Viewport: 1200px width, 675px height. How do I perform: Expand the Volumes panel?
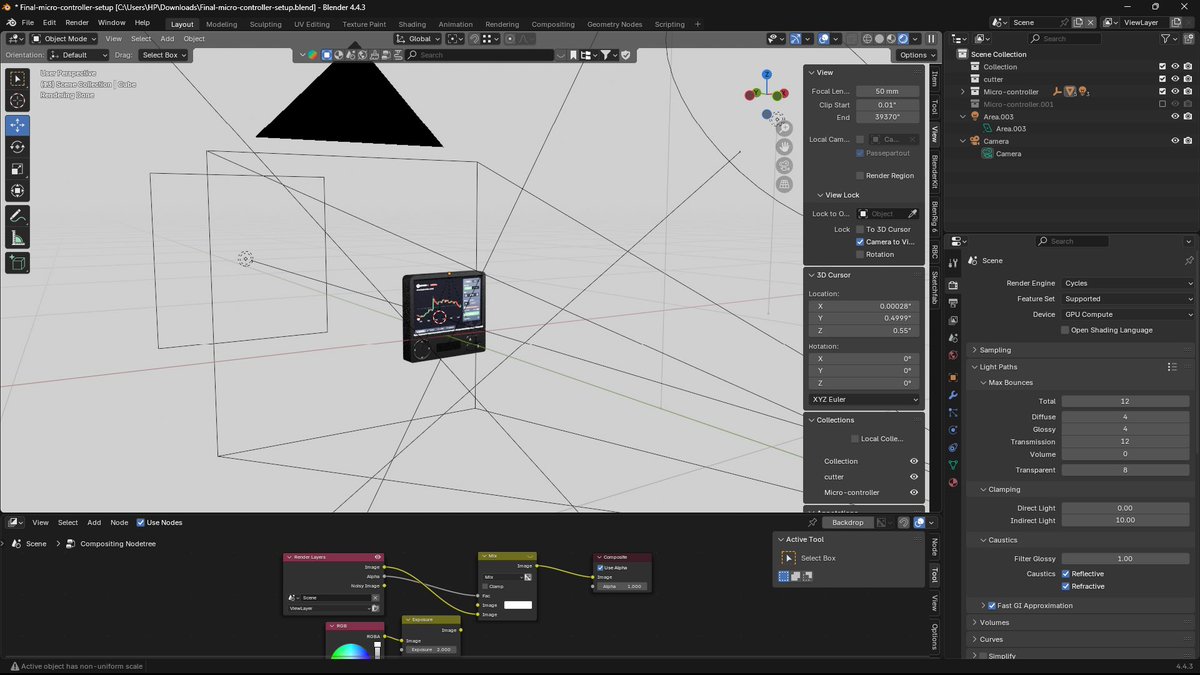(x=994, y=622)
